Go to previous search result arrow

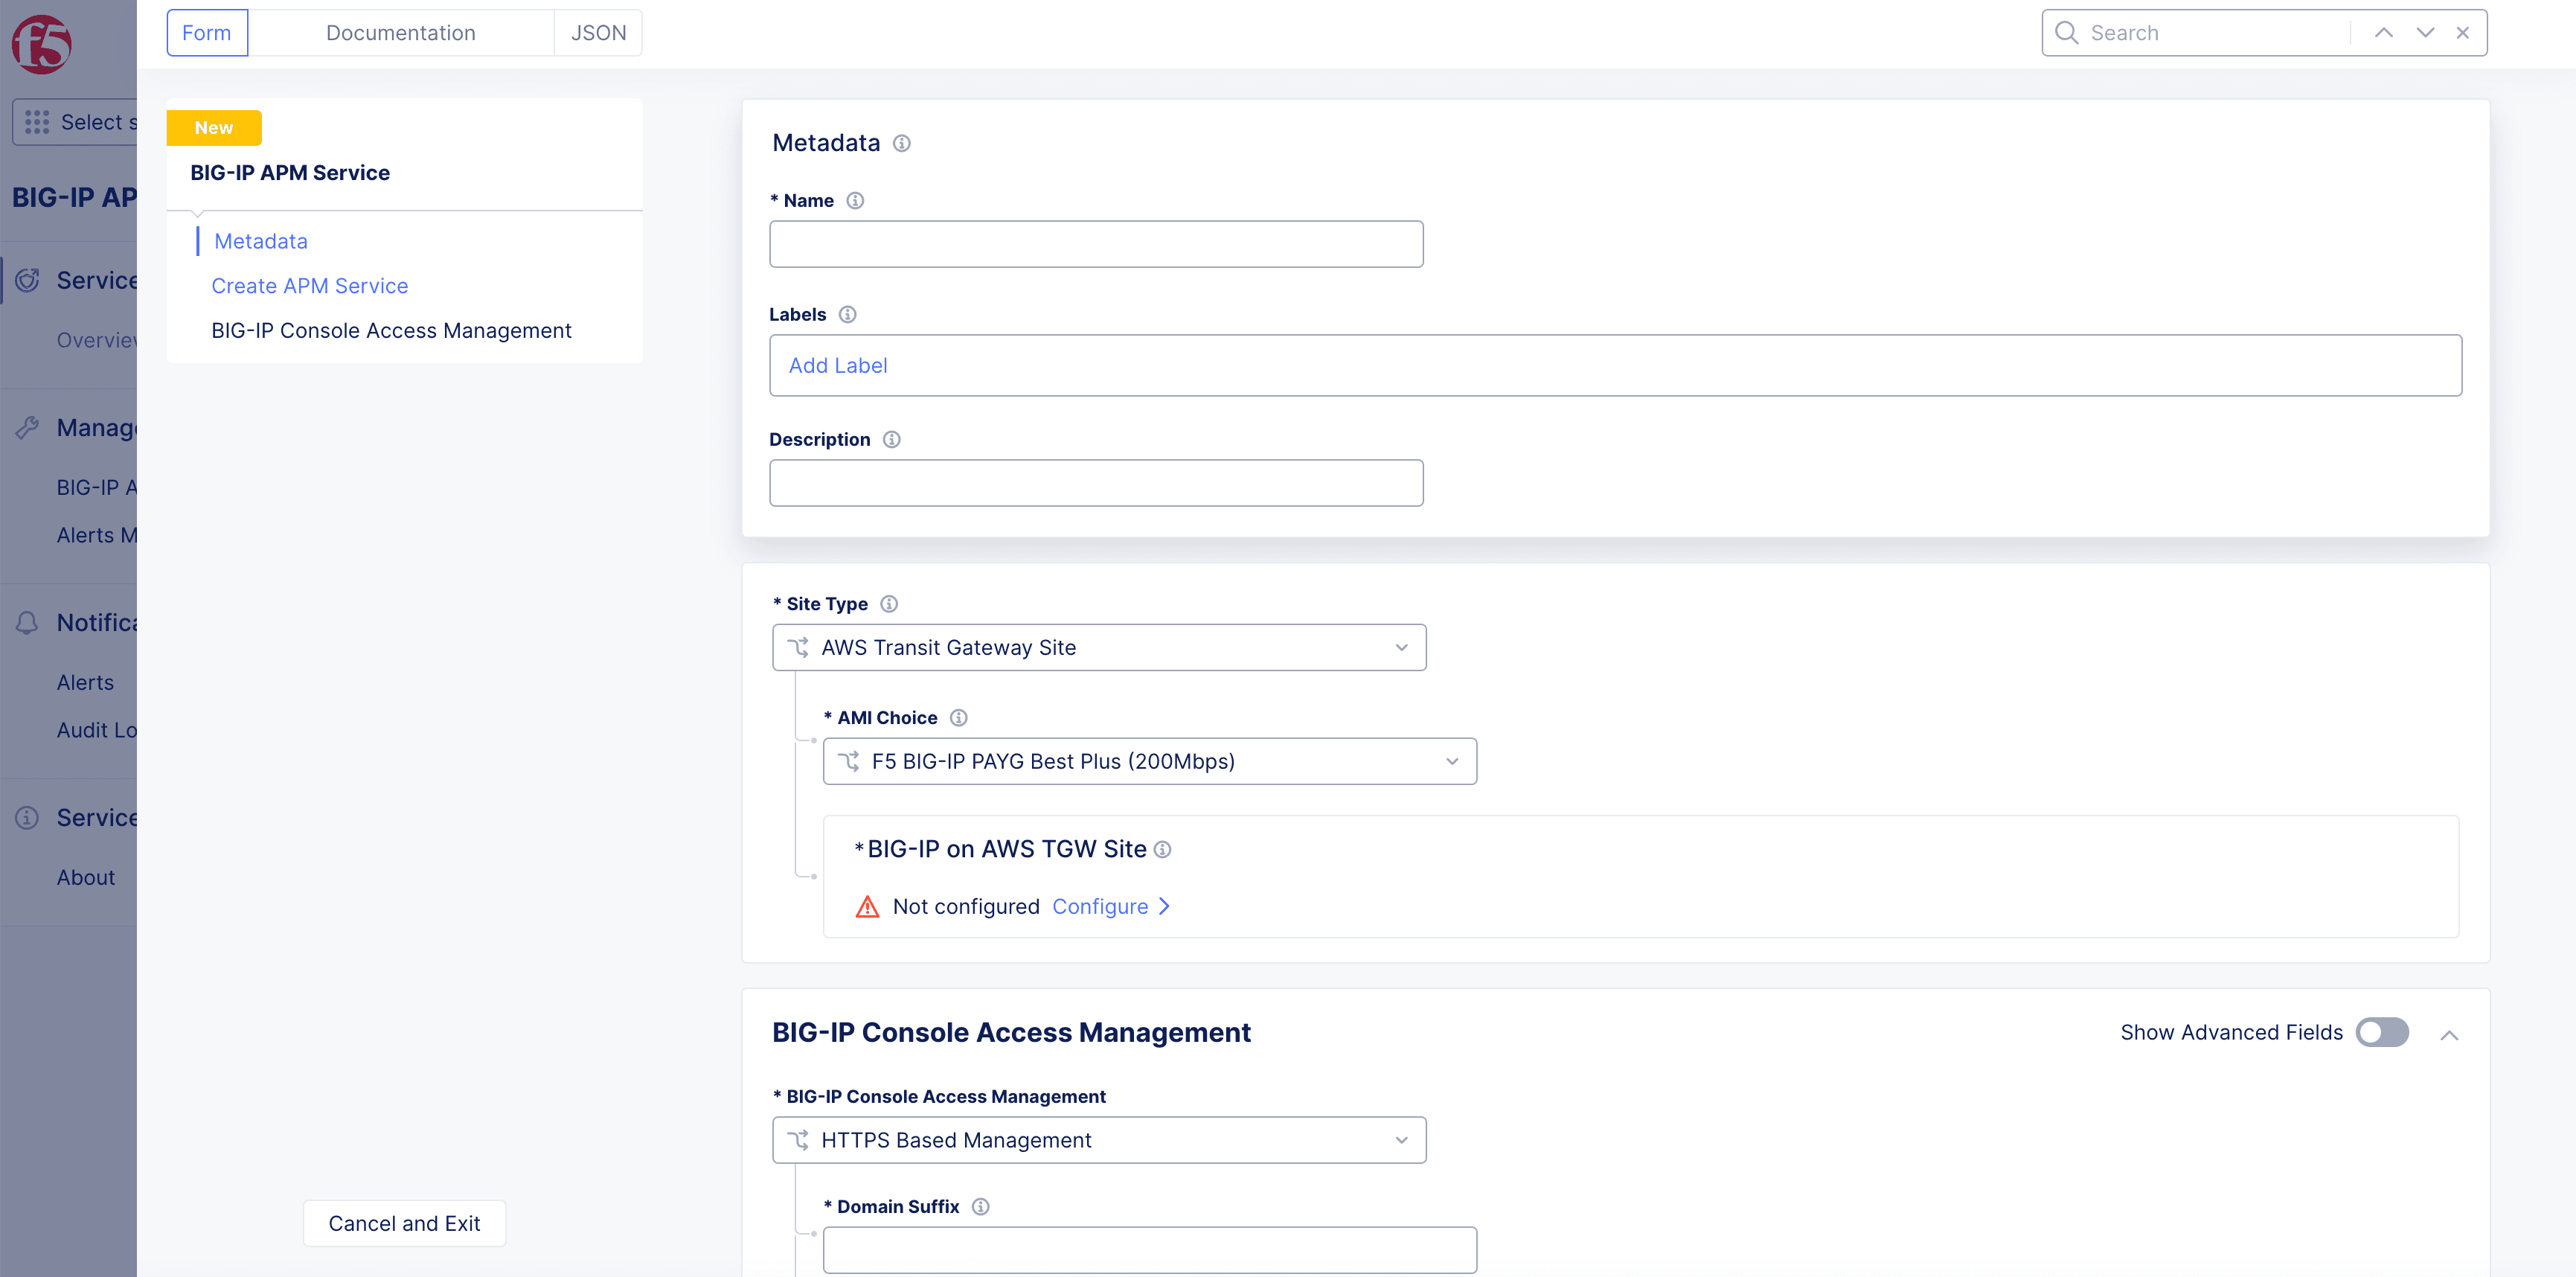(x=2384, y=33)
